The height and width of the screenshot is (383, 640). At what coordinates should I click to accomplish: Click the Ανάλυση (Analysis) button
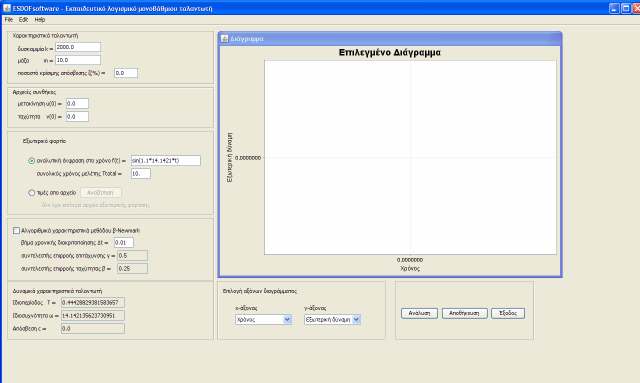point(419,313)
